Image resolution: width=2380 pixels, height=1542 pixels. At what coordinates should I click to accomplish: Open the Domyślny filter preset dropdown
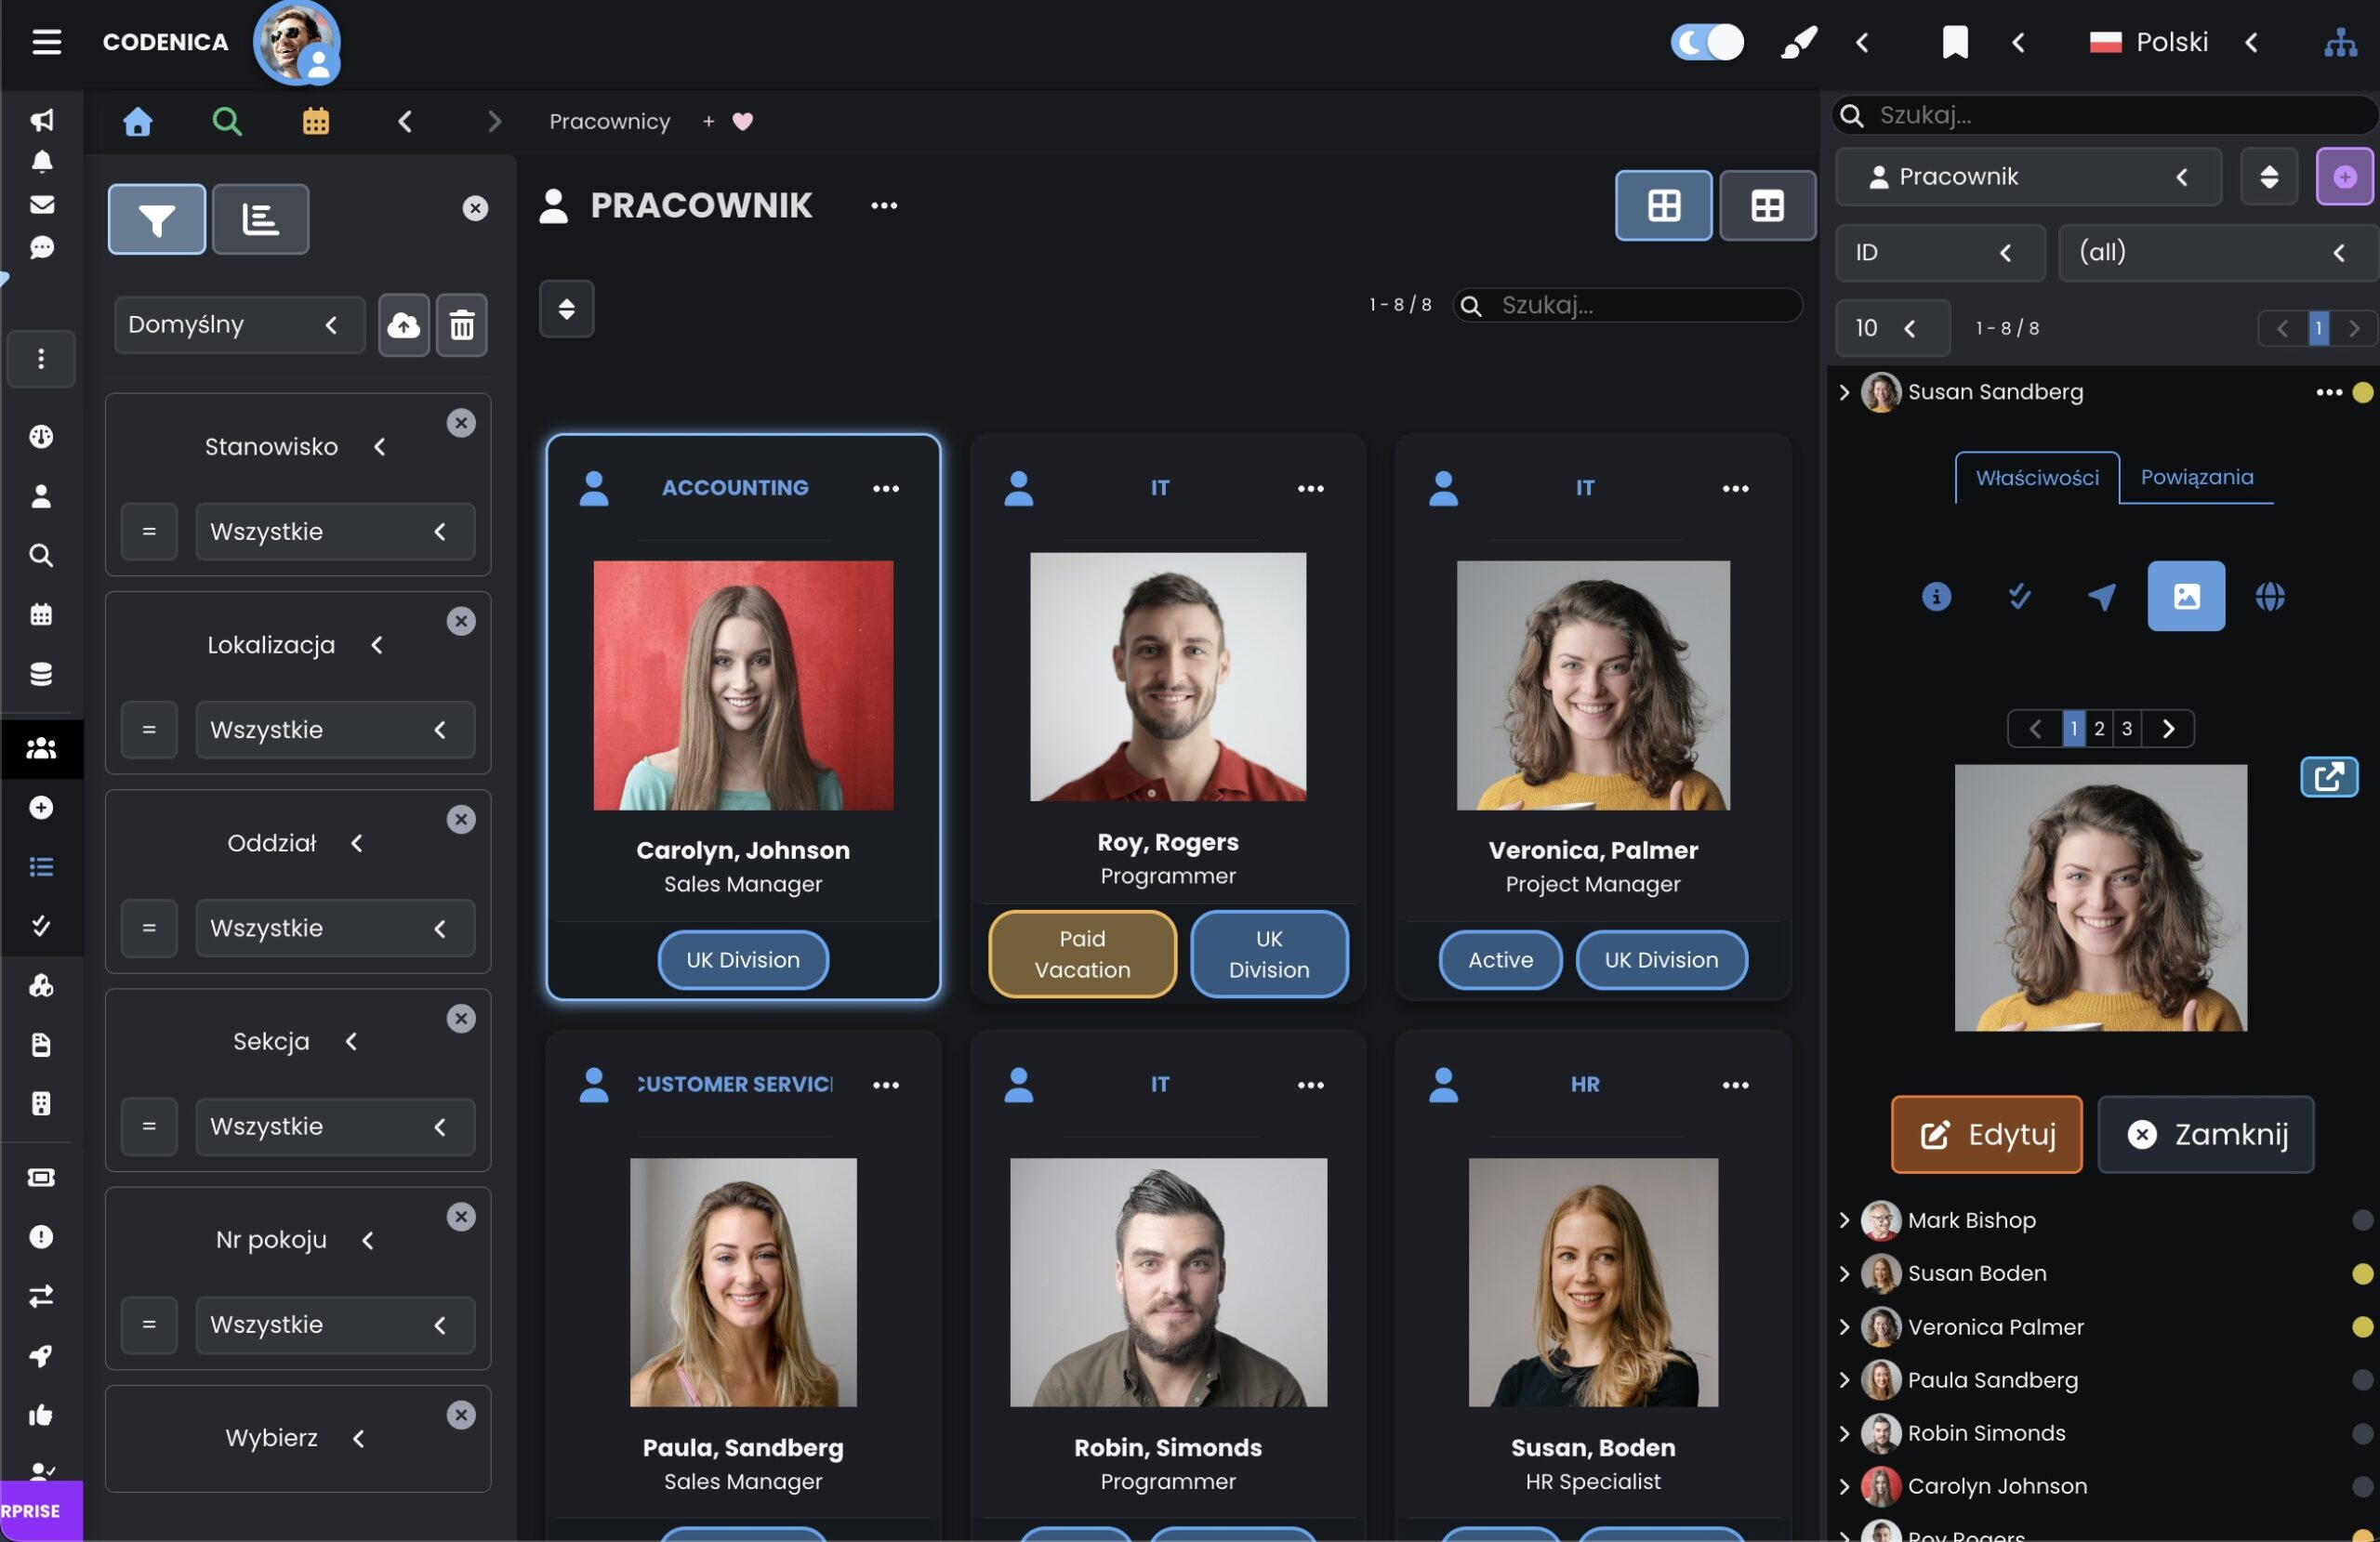coord(238,325)
